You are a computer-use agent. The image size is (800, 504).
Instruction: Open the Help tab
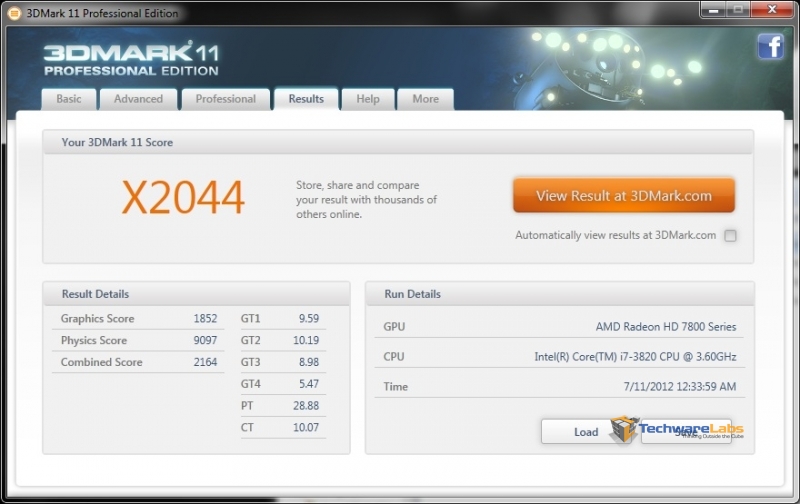click(368, 99)
